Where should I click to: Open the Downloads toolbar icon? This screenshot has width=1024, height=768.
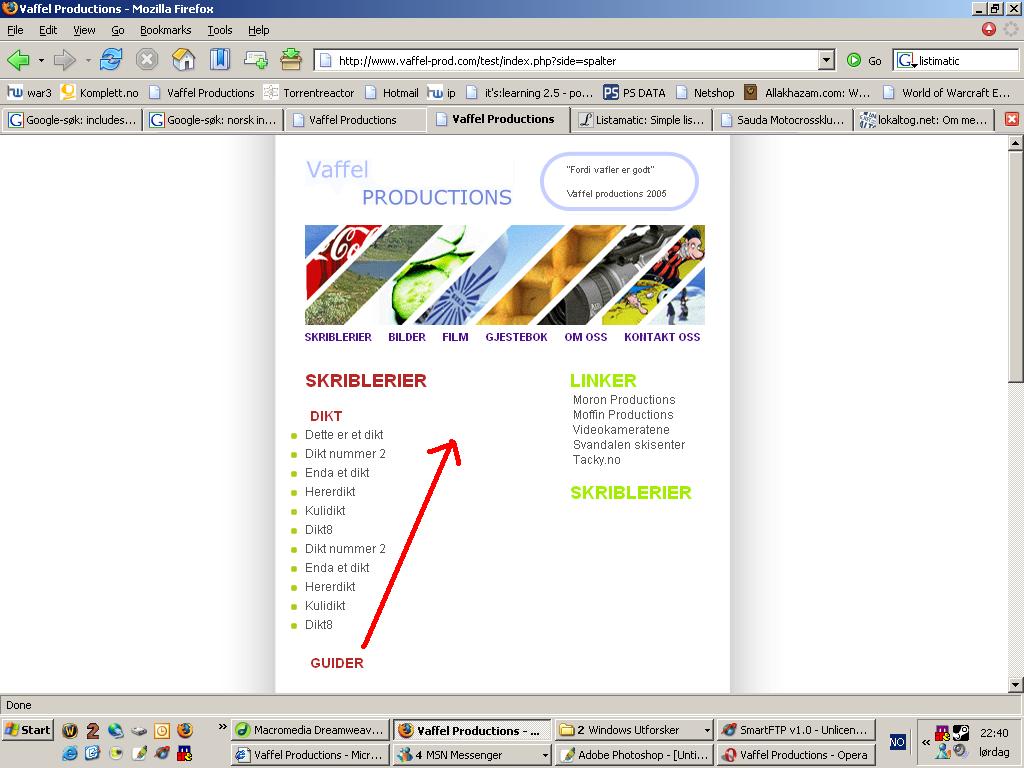[x=291, y=59]
